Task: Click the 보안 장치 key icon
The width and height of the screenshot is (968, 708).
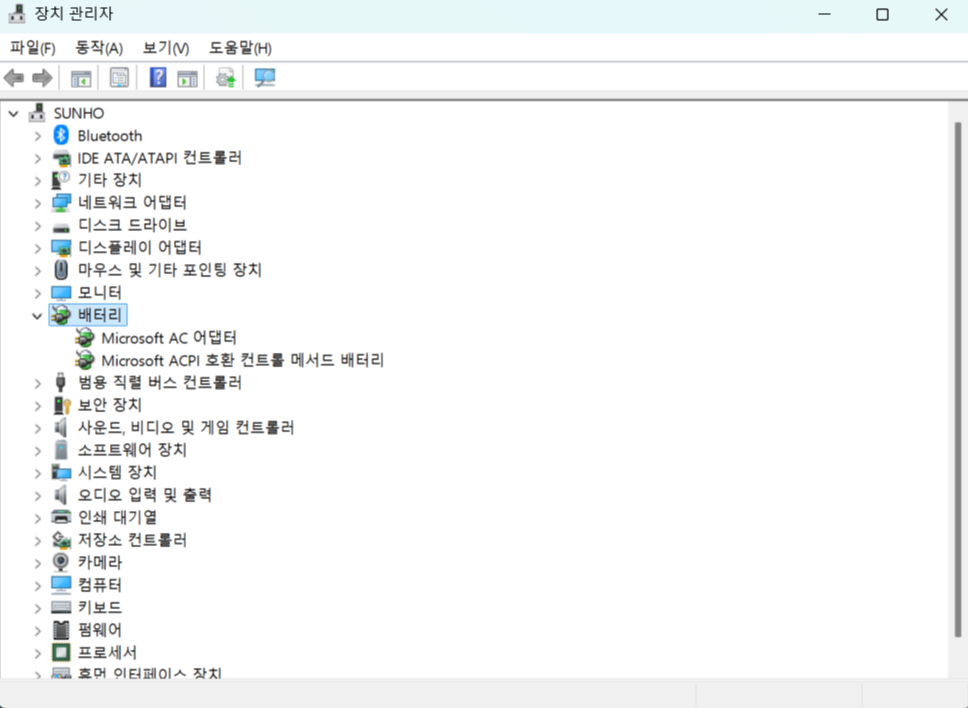Action: (62, 405)
